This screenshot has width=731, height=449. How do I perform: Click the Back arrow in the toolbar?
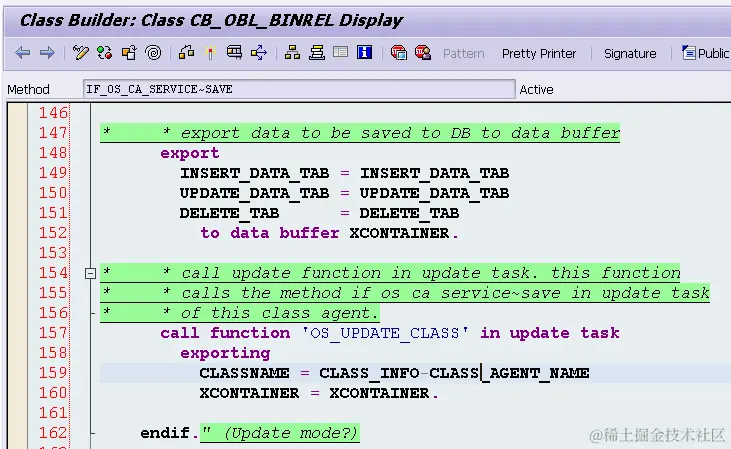(23, 53)
